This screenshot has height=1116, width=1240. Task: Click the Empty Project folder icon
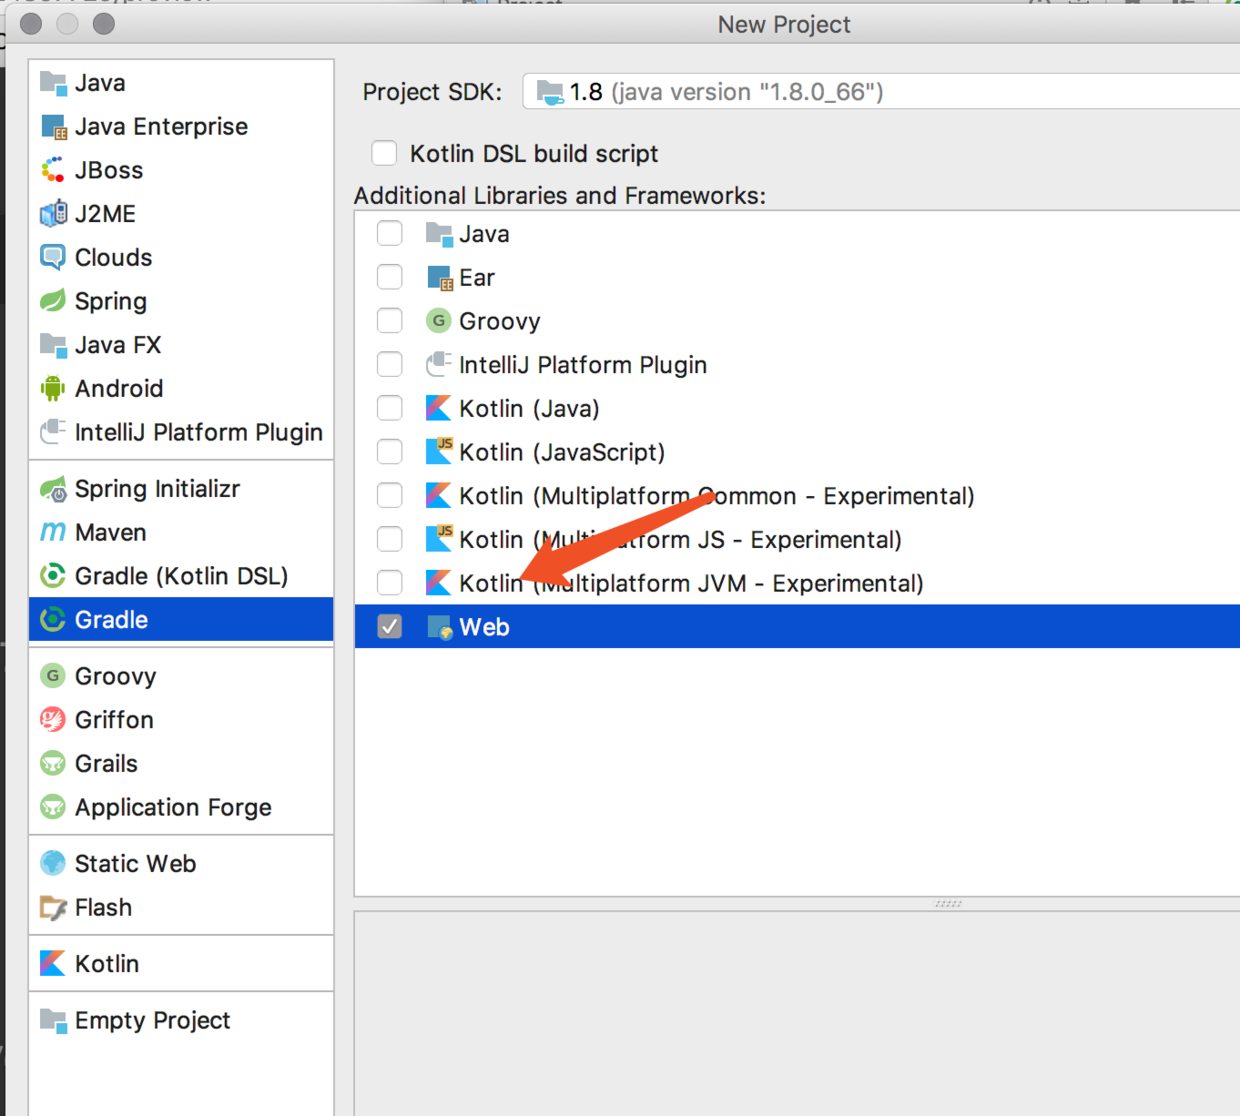pyautogui.click(x=53, y=1020)
